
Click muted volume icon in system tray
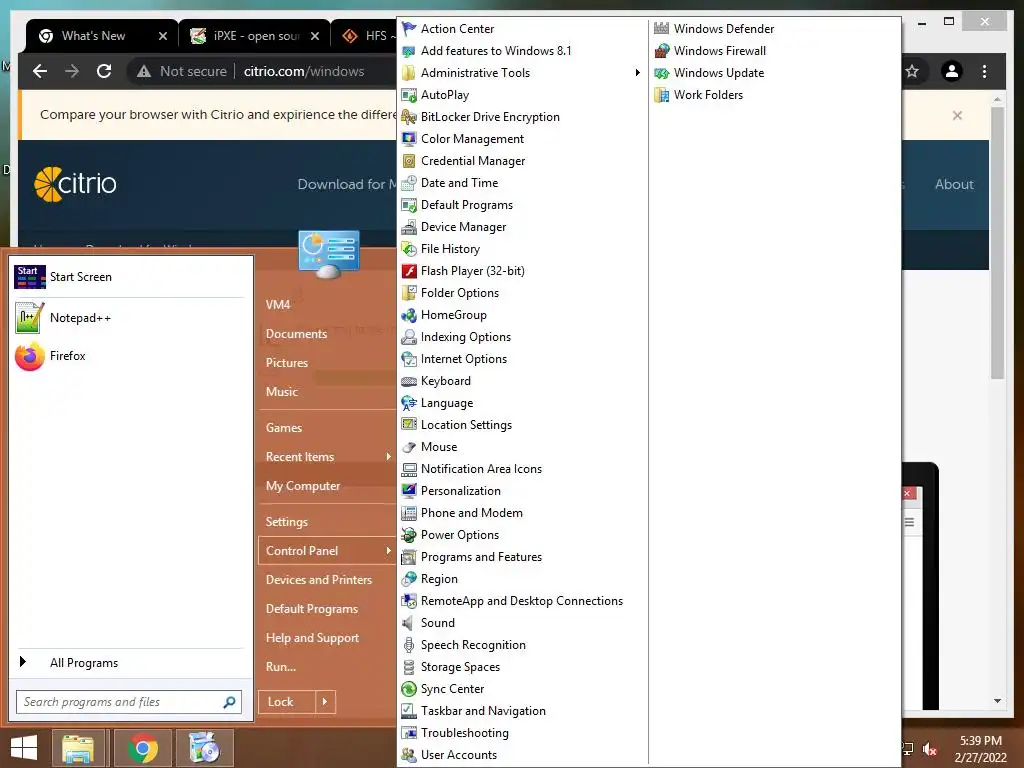point(930,748)
